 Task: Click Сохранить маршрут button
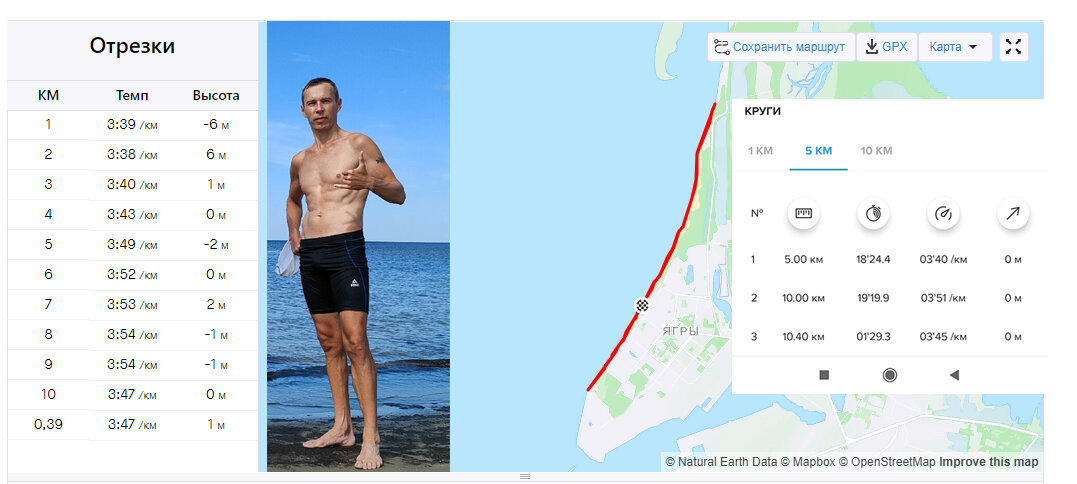[781, 47]
